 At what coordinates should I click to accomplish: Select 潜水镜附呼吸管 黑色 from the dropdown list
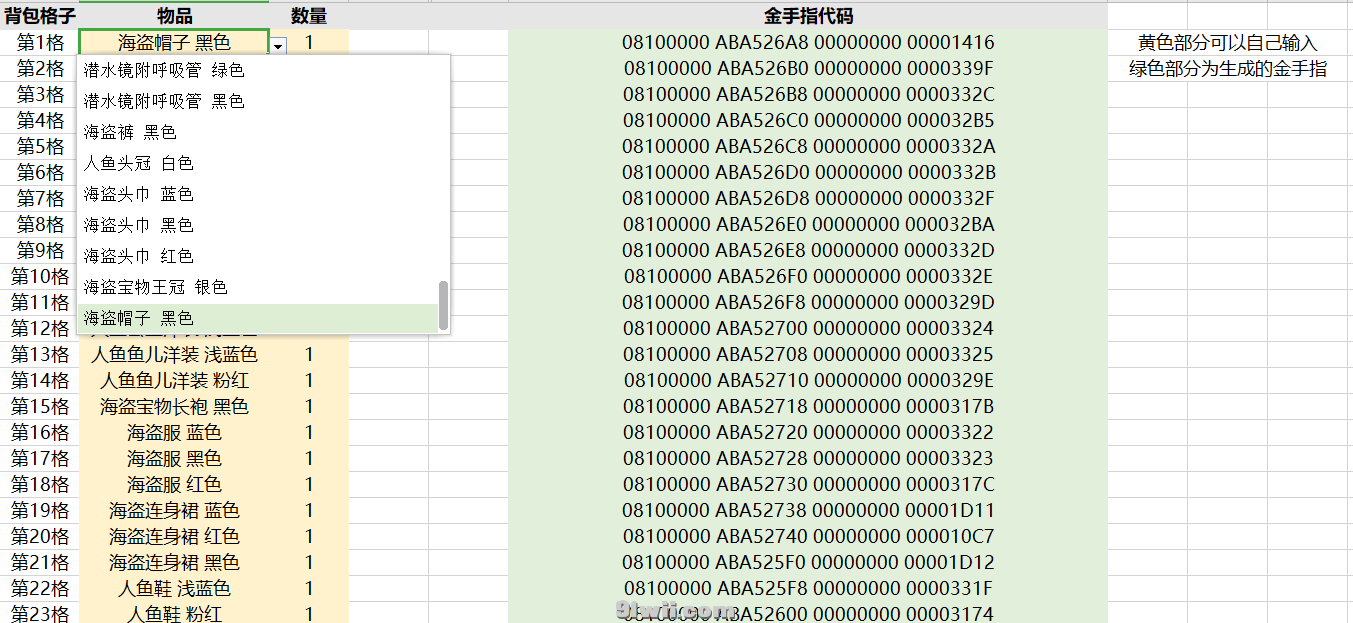pos(258,101)
